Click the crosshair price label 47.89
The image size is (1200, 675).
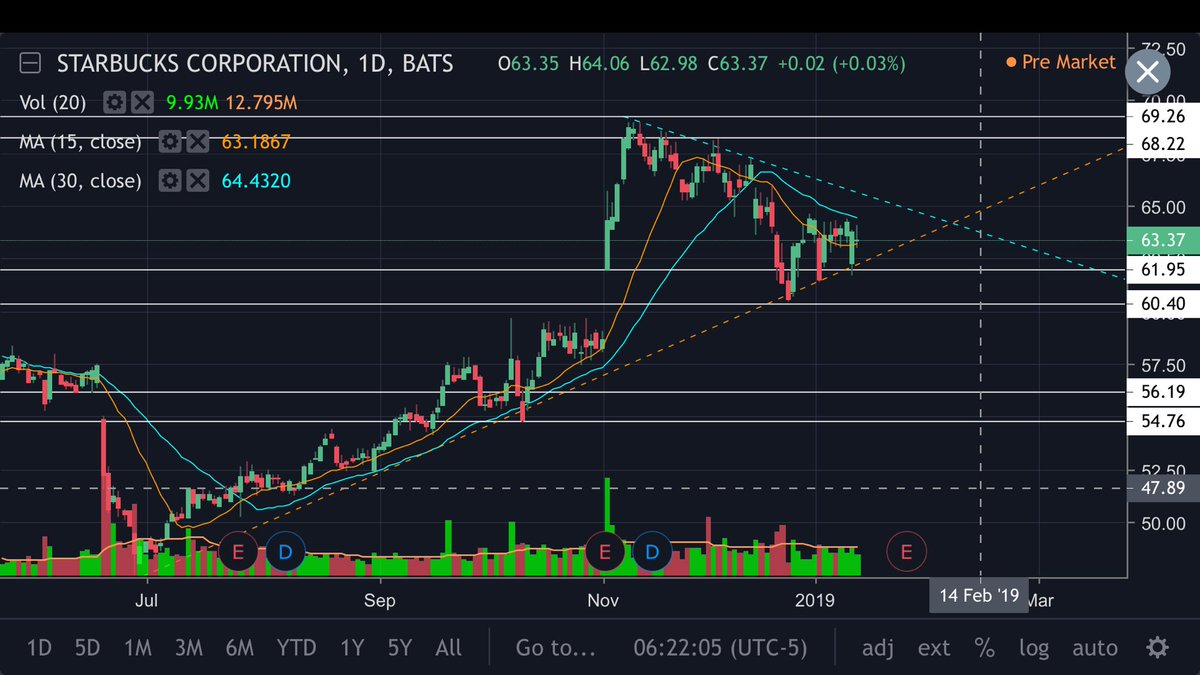click(1161, 488)
